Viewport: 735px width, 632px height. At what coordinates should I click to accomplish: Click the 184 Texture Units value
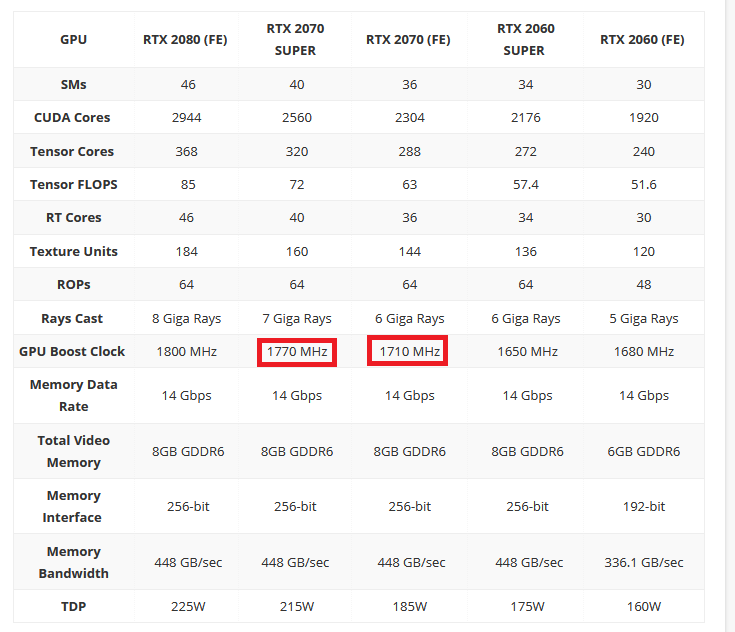click(187, 251)
